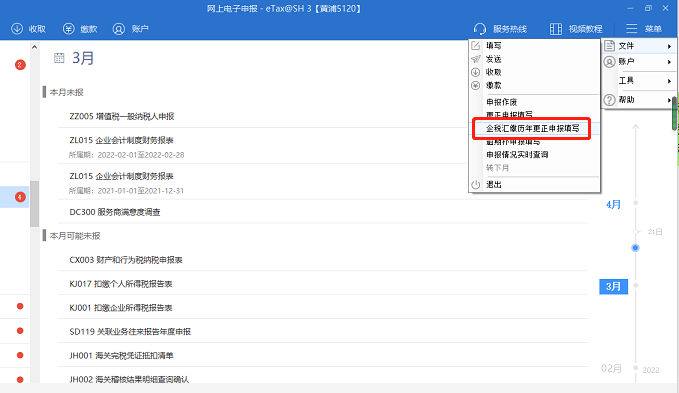Click the left panel scroll-up arrow
The width and height of the screenshot is (679, 393).
pos(35,47)
